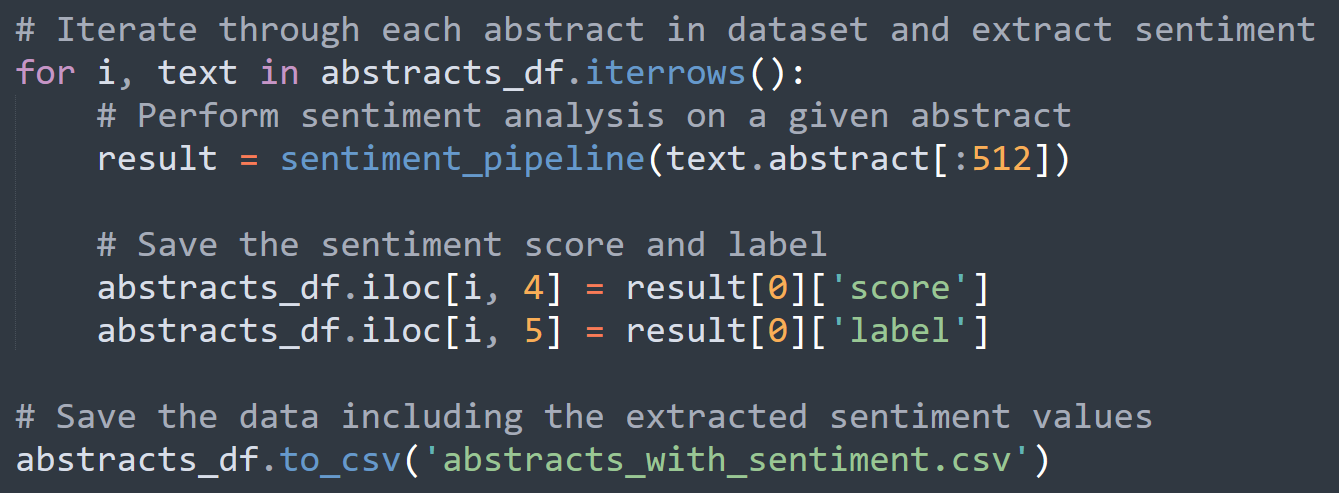Click the 'Perform sentiment analysis' comment line
Screen dimensions: 1339x493
coord(584,116)
